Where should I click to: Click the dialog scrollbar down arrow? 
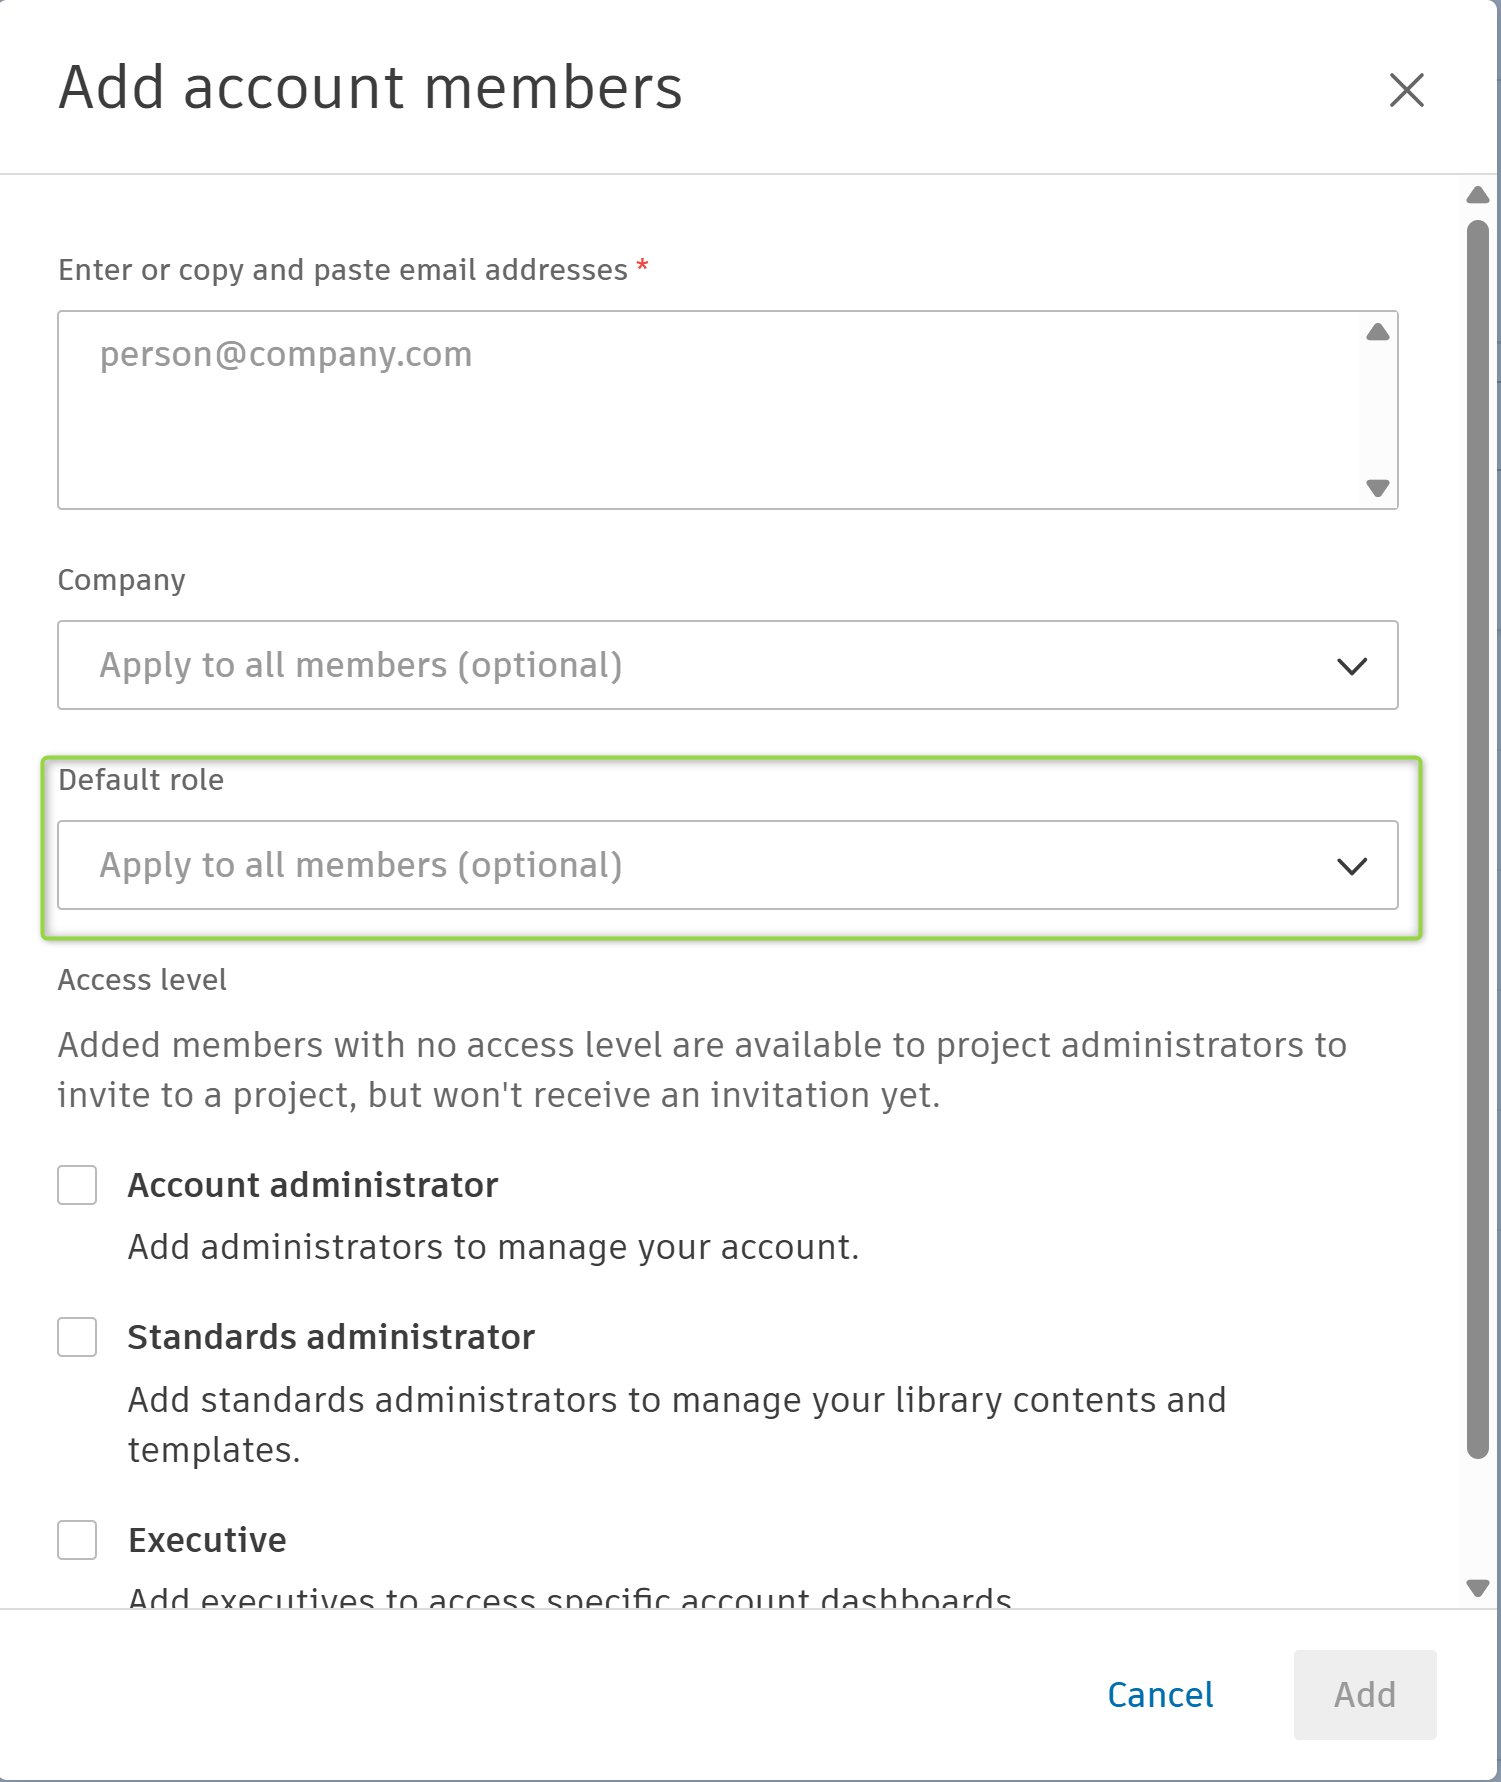pos(1478,1588)
